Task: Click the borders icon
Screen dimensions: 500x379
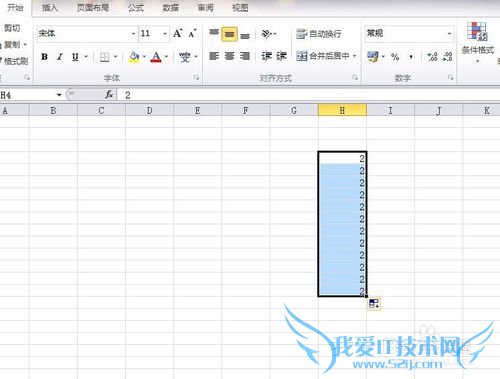Action: pos(105,57)
